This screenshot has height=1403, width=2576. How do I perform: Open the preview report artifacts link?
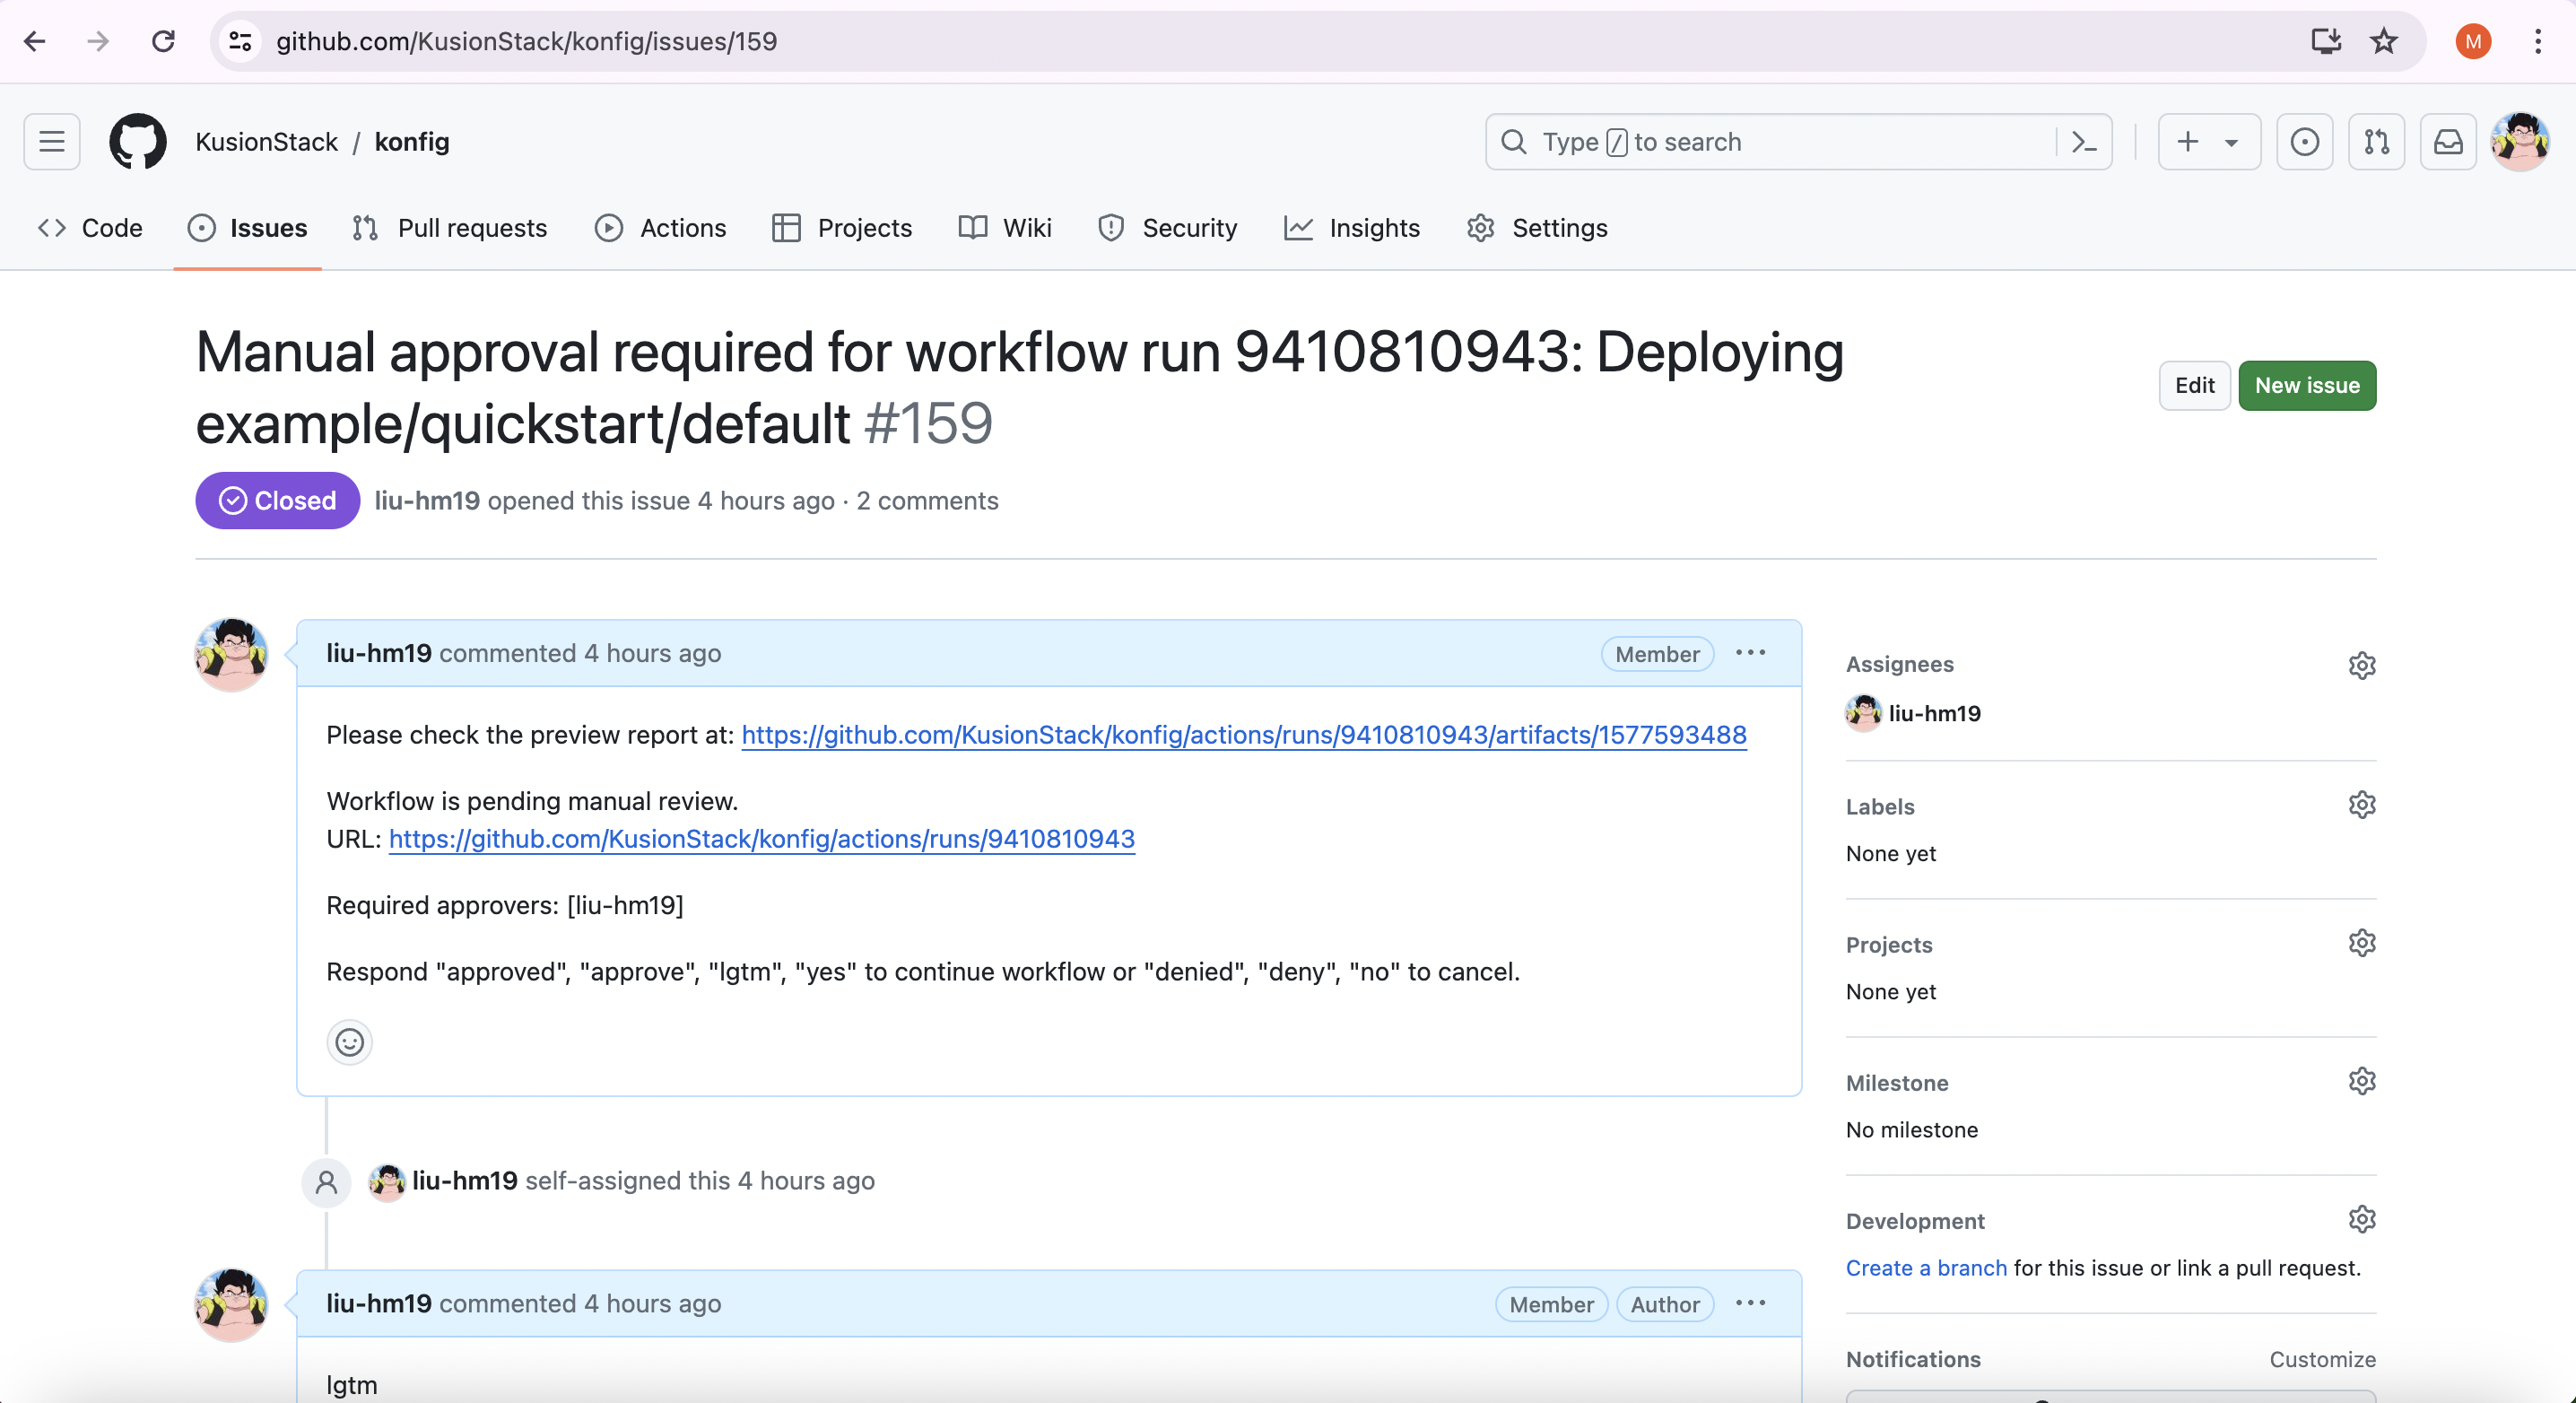click(1243, 735)
